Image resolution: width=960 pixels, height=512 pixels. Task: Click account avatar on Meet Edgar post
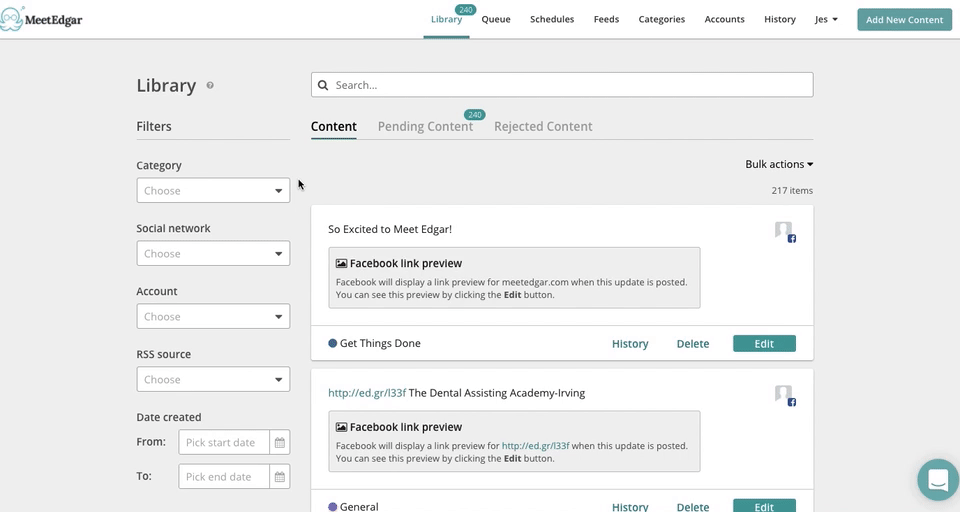(x=784, y=231)
